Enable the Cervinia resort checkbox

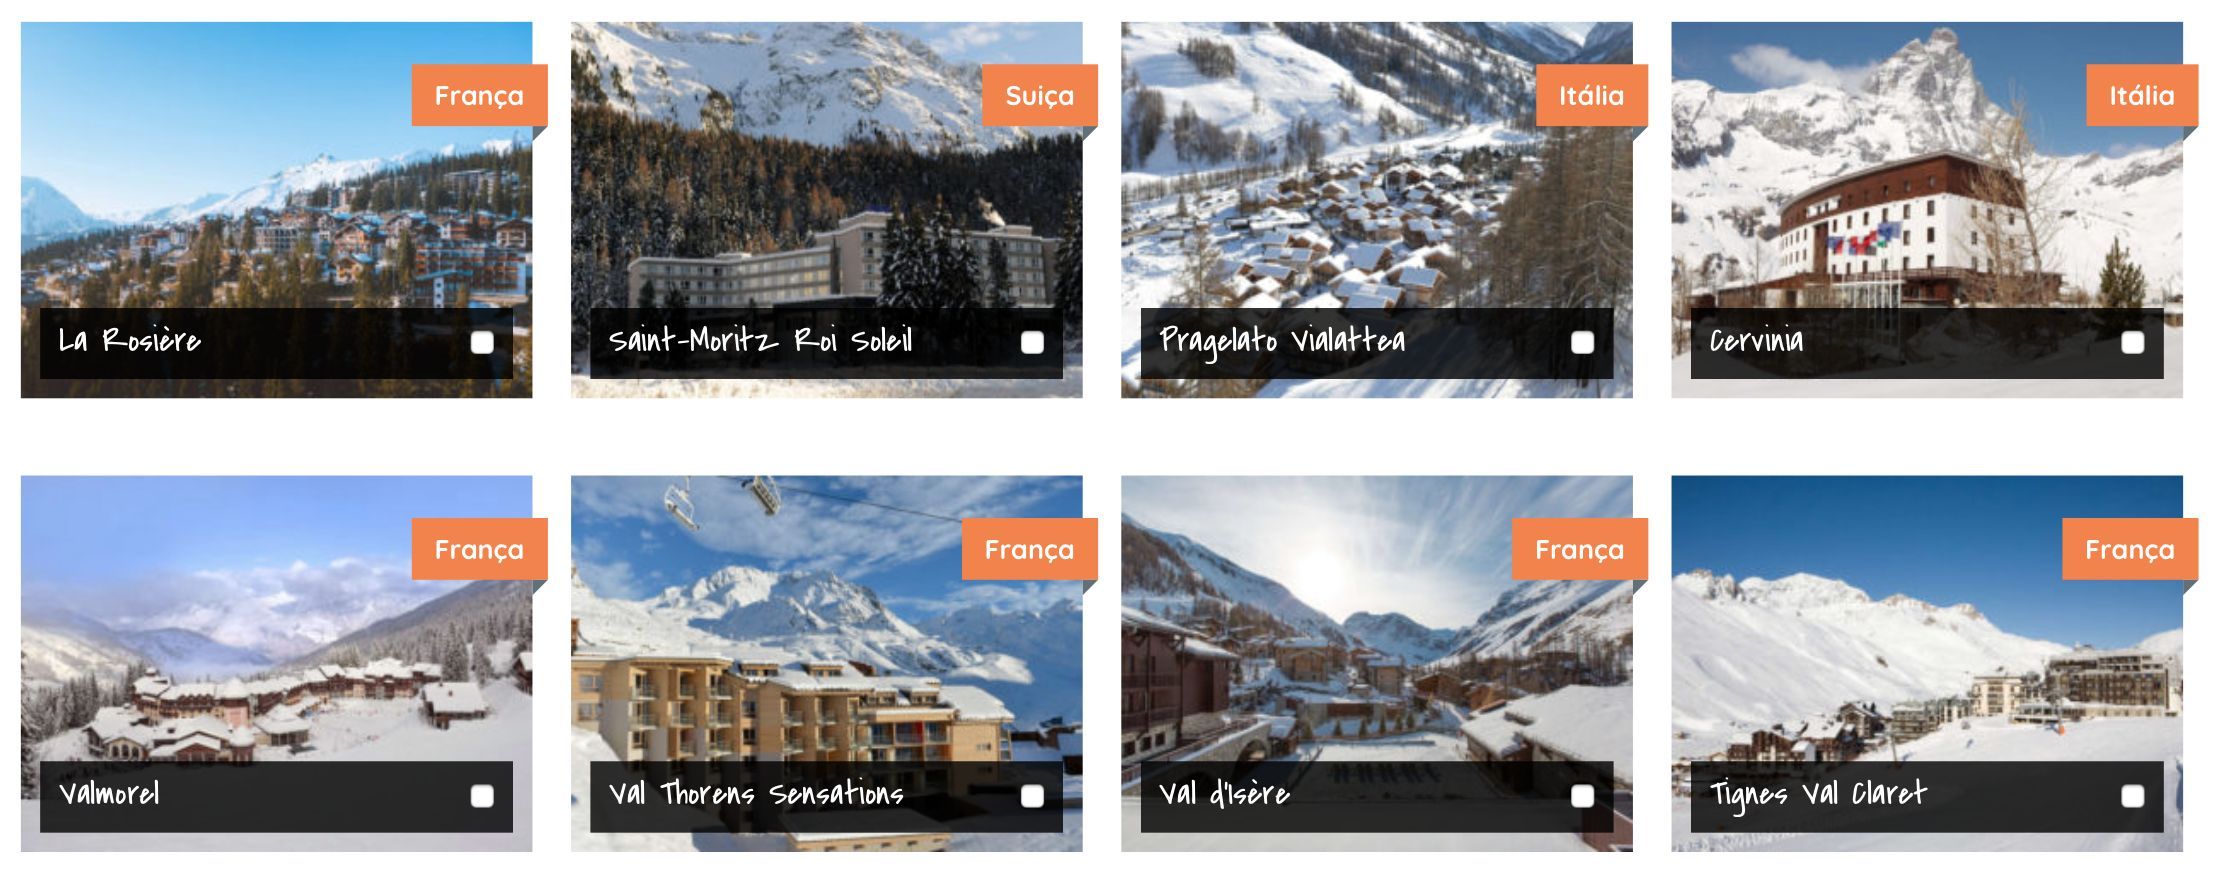[2132, 343]
